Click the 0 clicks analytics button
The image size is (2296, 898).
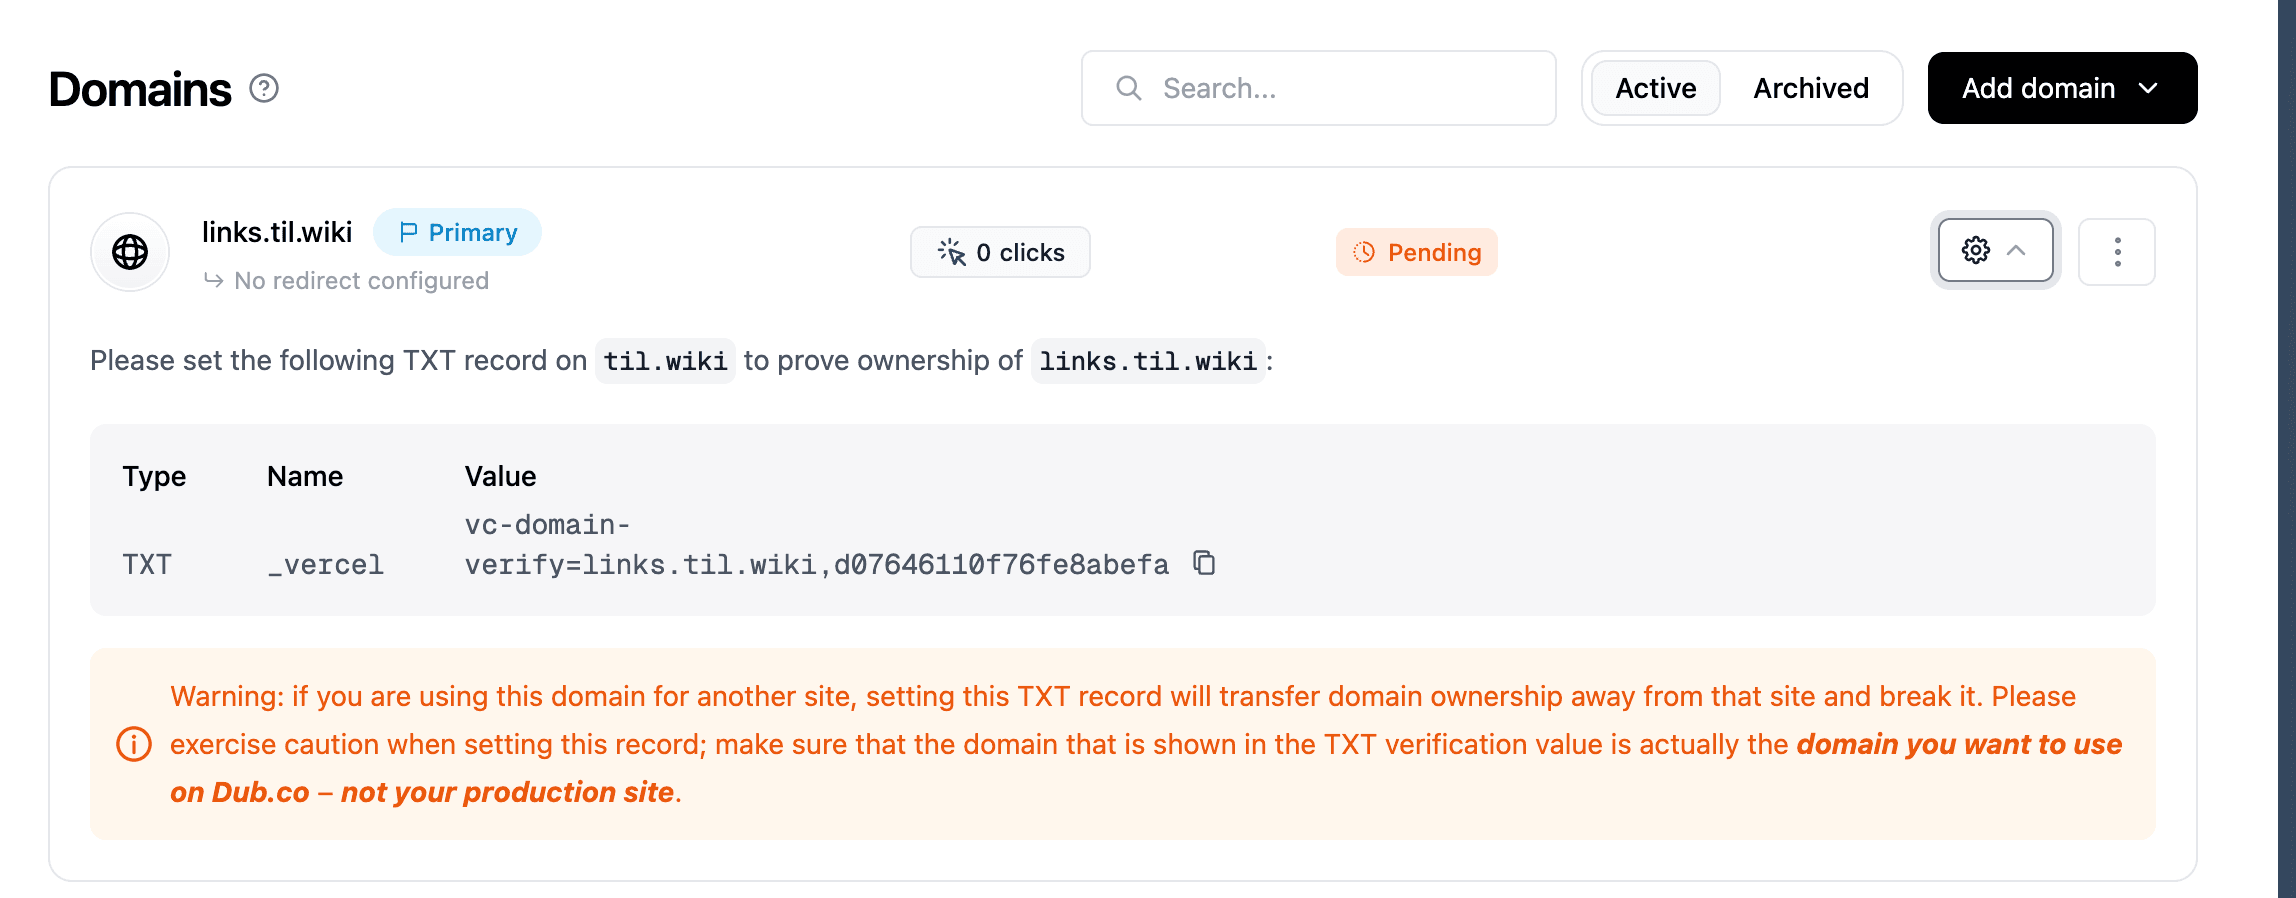click(x=1001, y=252)
